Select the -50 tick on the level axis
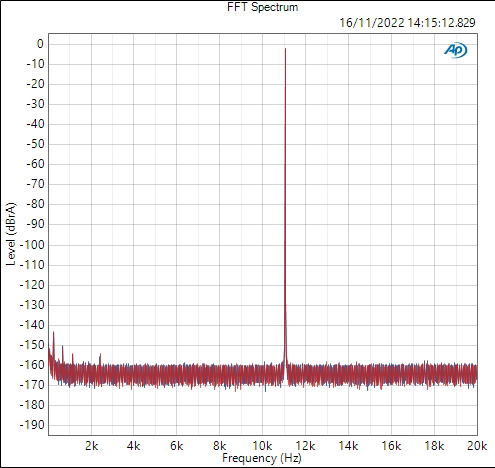495x468 pixels. tap(35, 144)
